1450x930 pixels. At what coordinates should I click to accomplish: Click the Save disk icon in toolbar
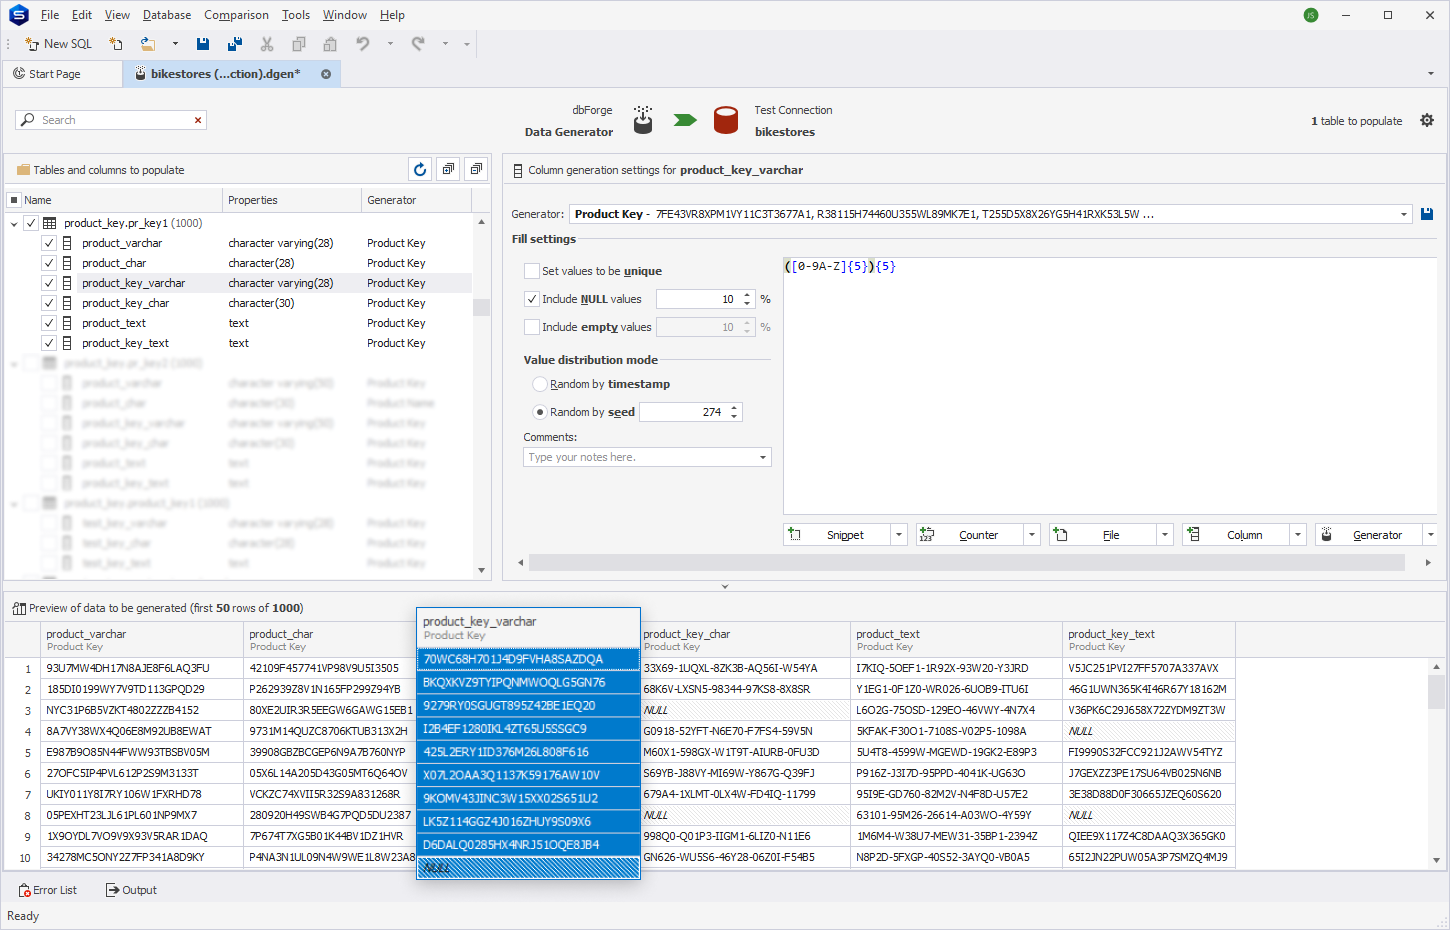[x=203, y=44]
